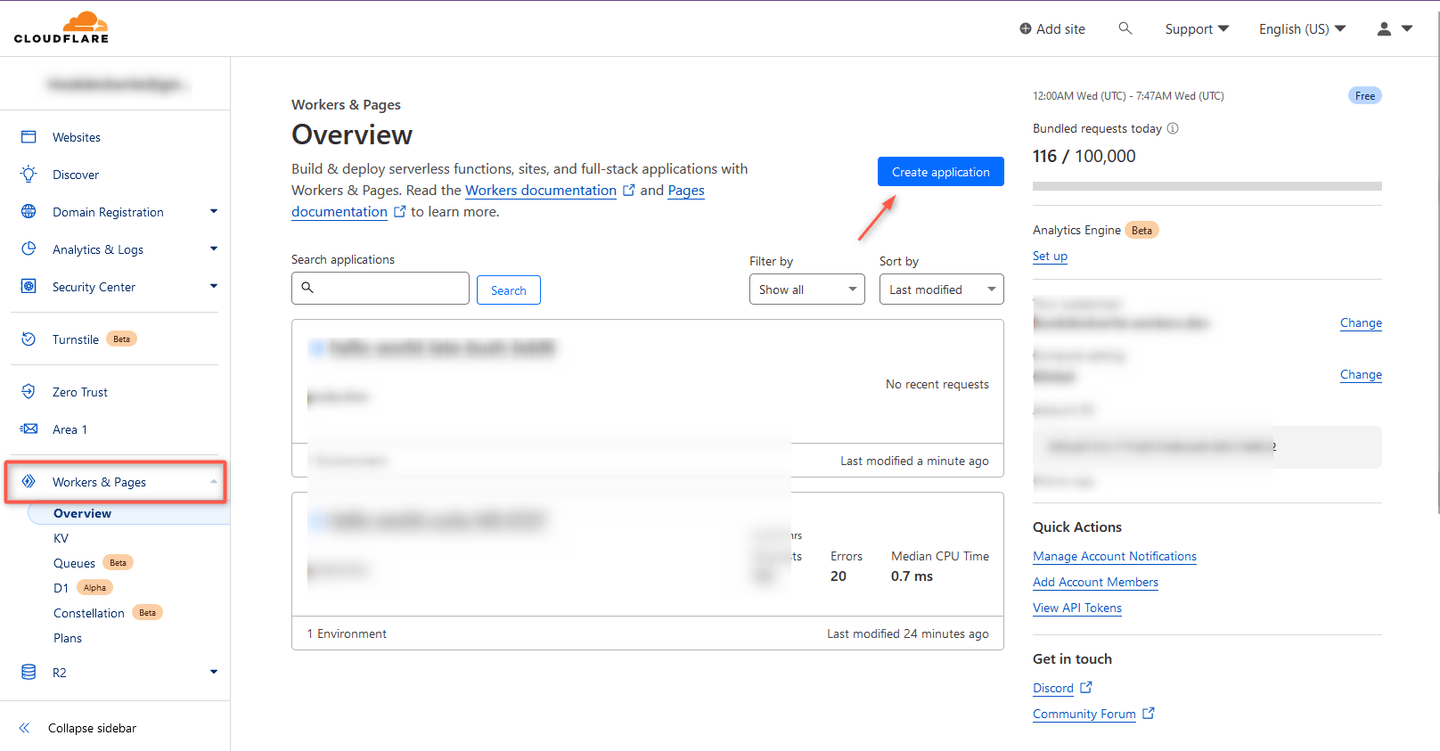The width and height of the screenshot is (1440, 751).
Task: Open the Workers documentation link
Action: coord(540,190)
